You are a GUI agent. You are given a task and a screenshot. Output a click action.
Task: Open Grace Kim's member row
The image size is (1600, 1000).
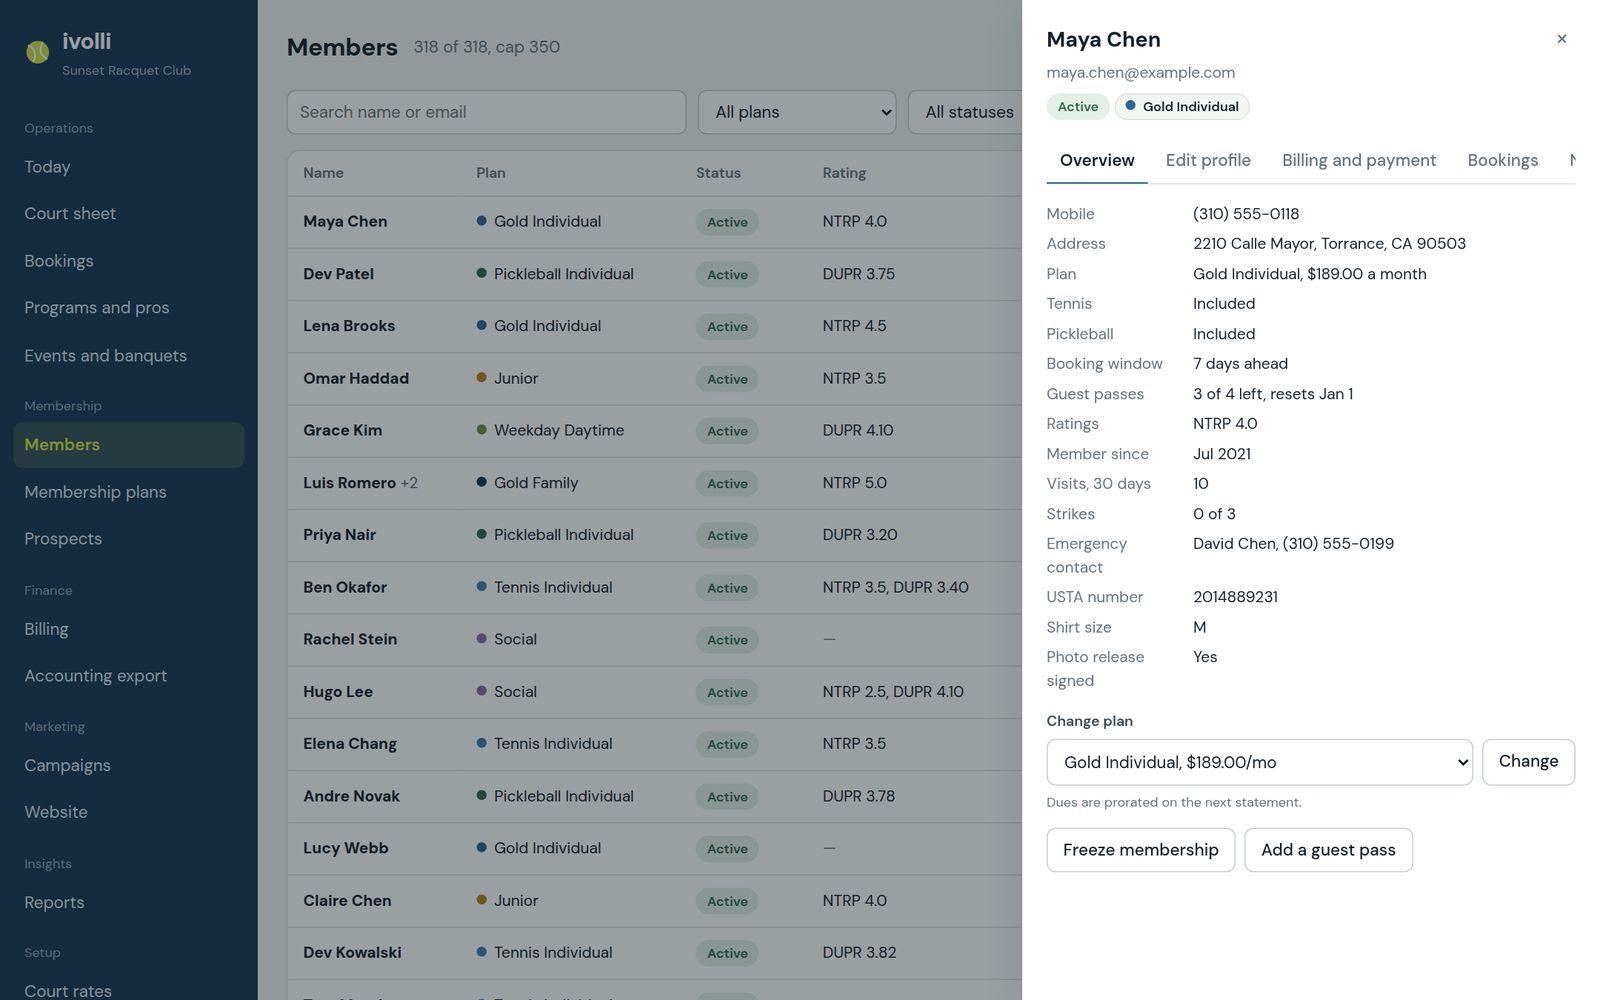pyautogui.click(x=655, y=431)
